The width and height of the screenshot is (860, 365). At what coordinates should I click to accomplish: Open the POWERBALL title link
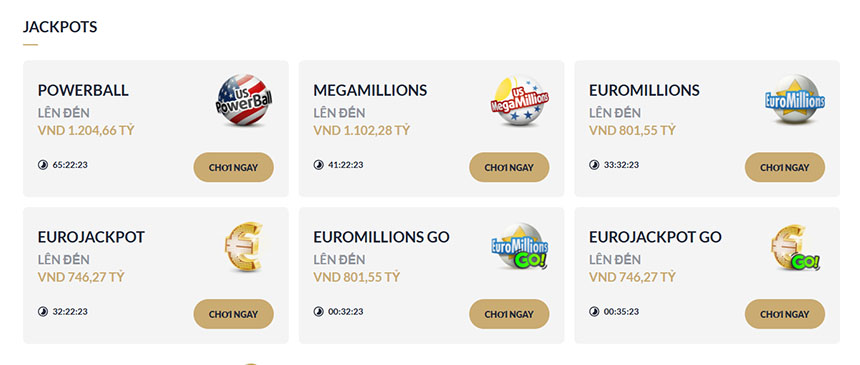click(83, 91)
